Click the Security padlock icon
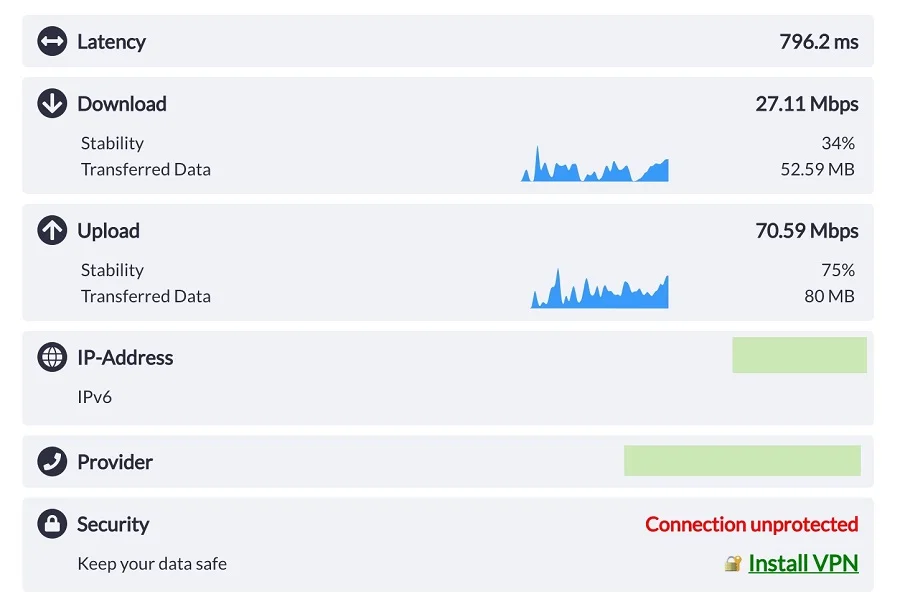The width and height of the screenshot is (900, 612). (x=52, y=524)
